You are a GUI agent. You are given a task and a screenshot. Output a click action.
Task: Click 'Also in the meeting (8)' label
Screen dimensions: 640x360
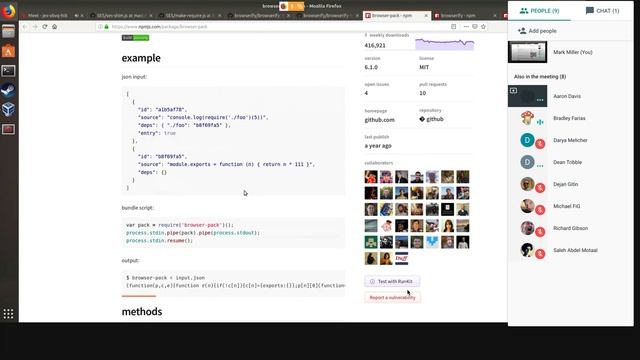tap(540, 77)
